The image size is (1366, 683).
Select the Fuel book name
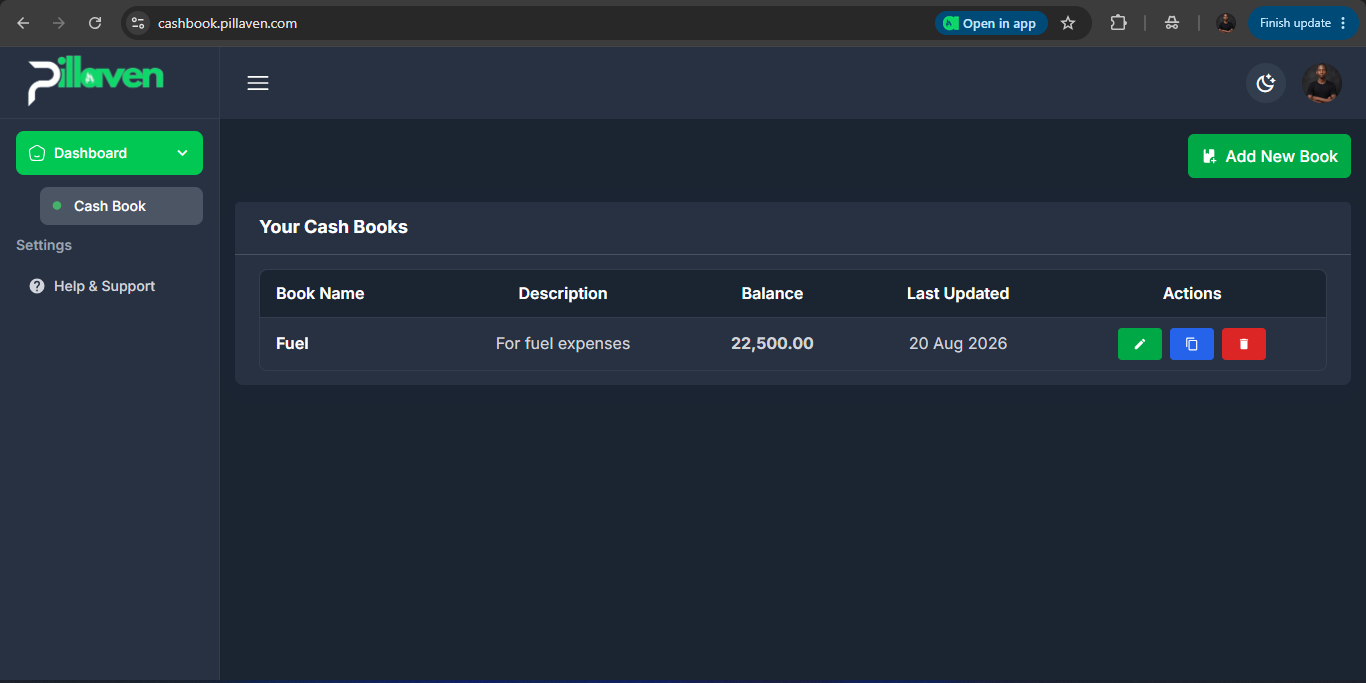pos(292,344)
